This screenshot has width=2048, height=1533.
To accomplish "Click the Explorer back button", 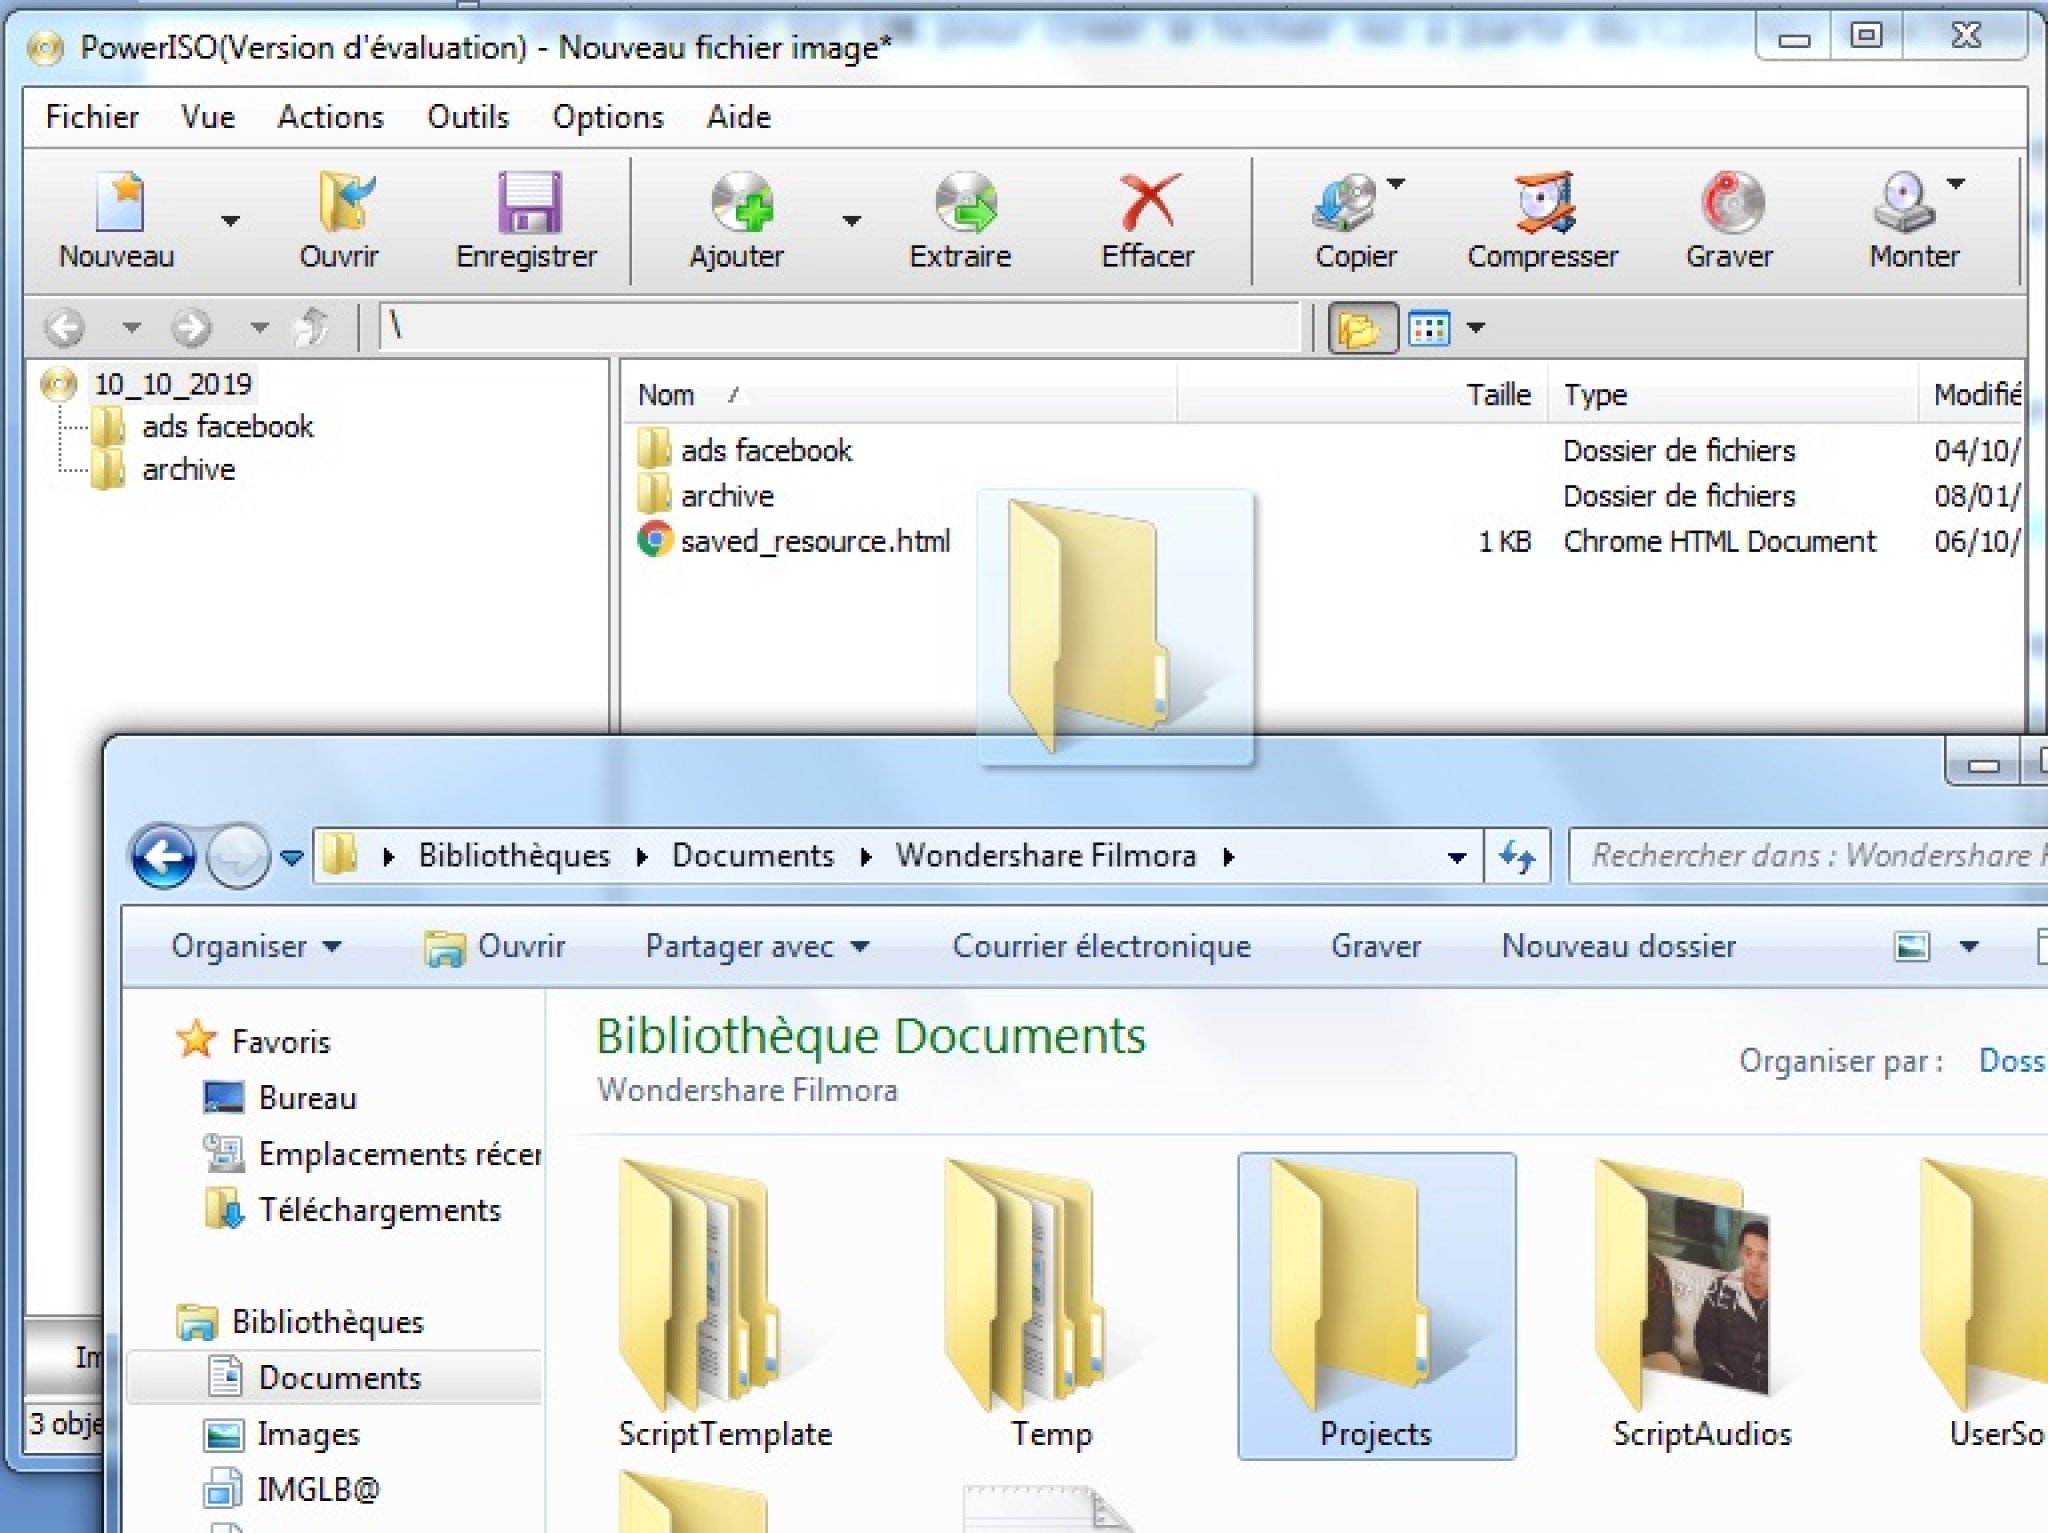I will [163, 856].
